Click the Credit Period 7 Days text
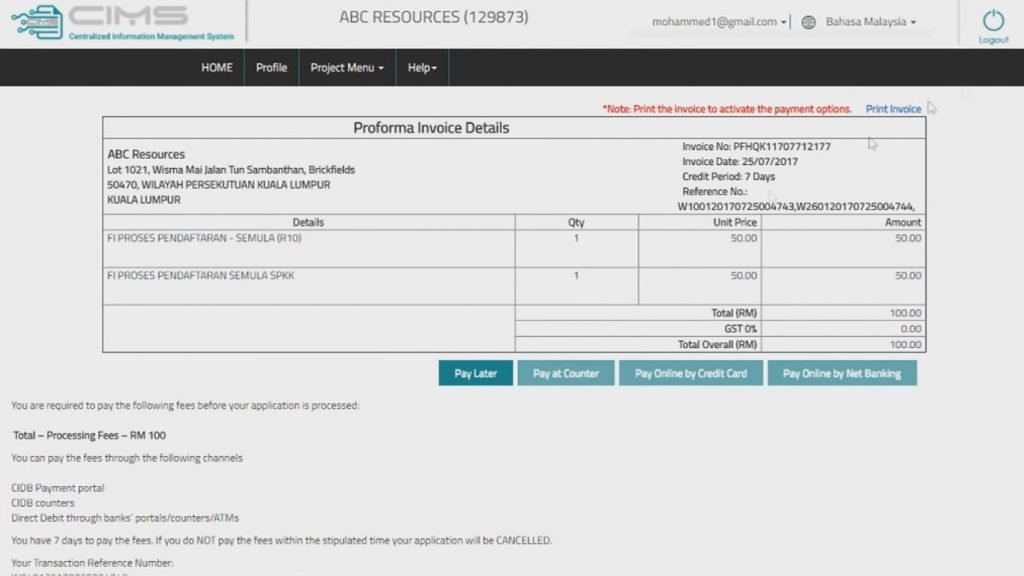1024x576 pixels. tap(728, 176)
